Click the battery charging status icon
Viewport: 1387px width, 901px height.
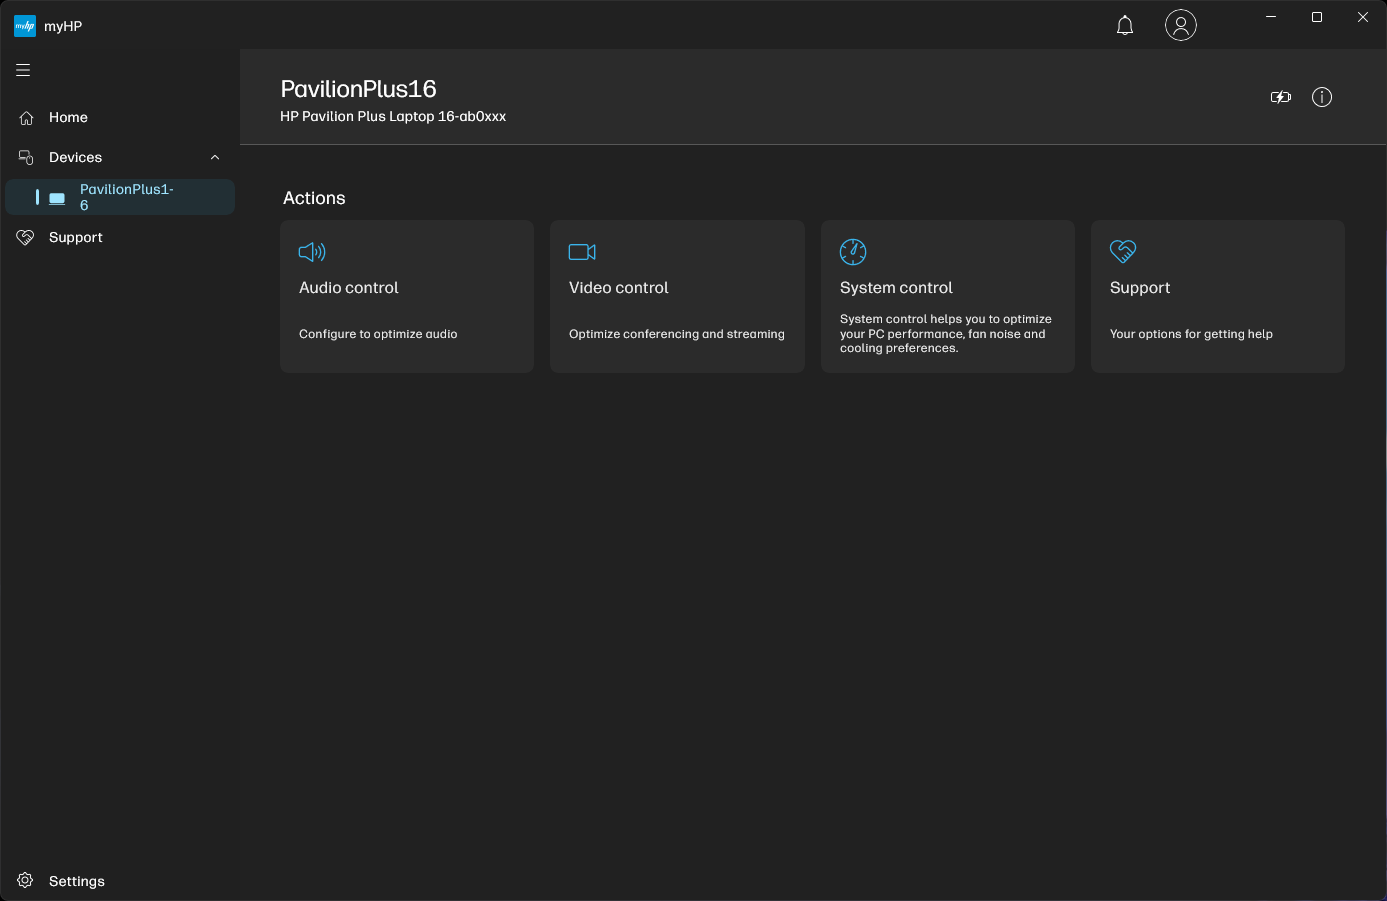tap(1281, 97)
